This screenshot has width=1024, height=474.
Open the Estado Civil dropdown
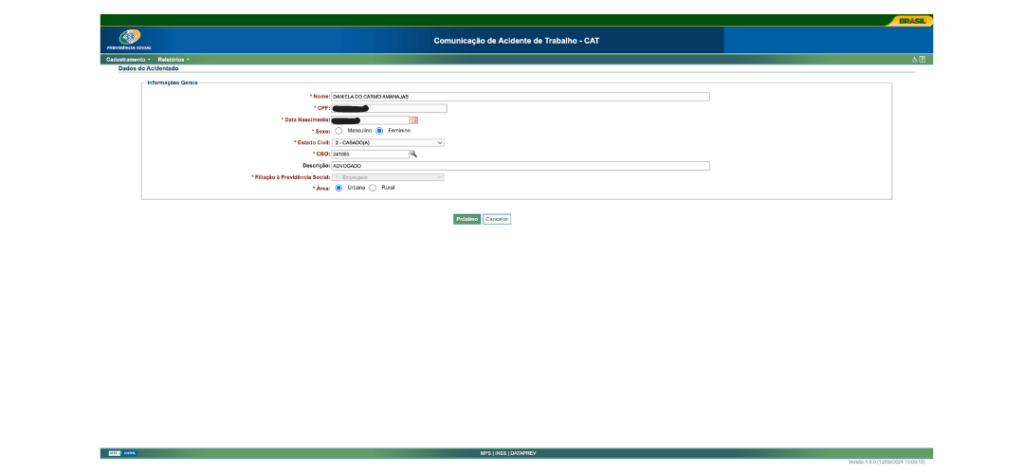pos(388,142)
